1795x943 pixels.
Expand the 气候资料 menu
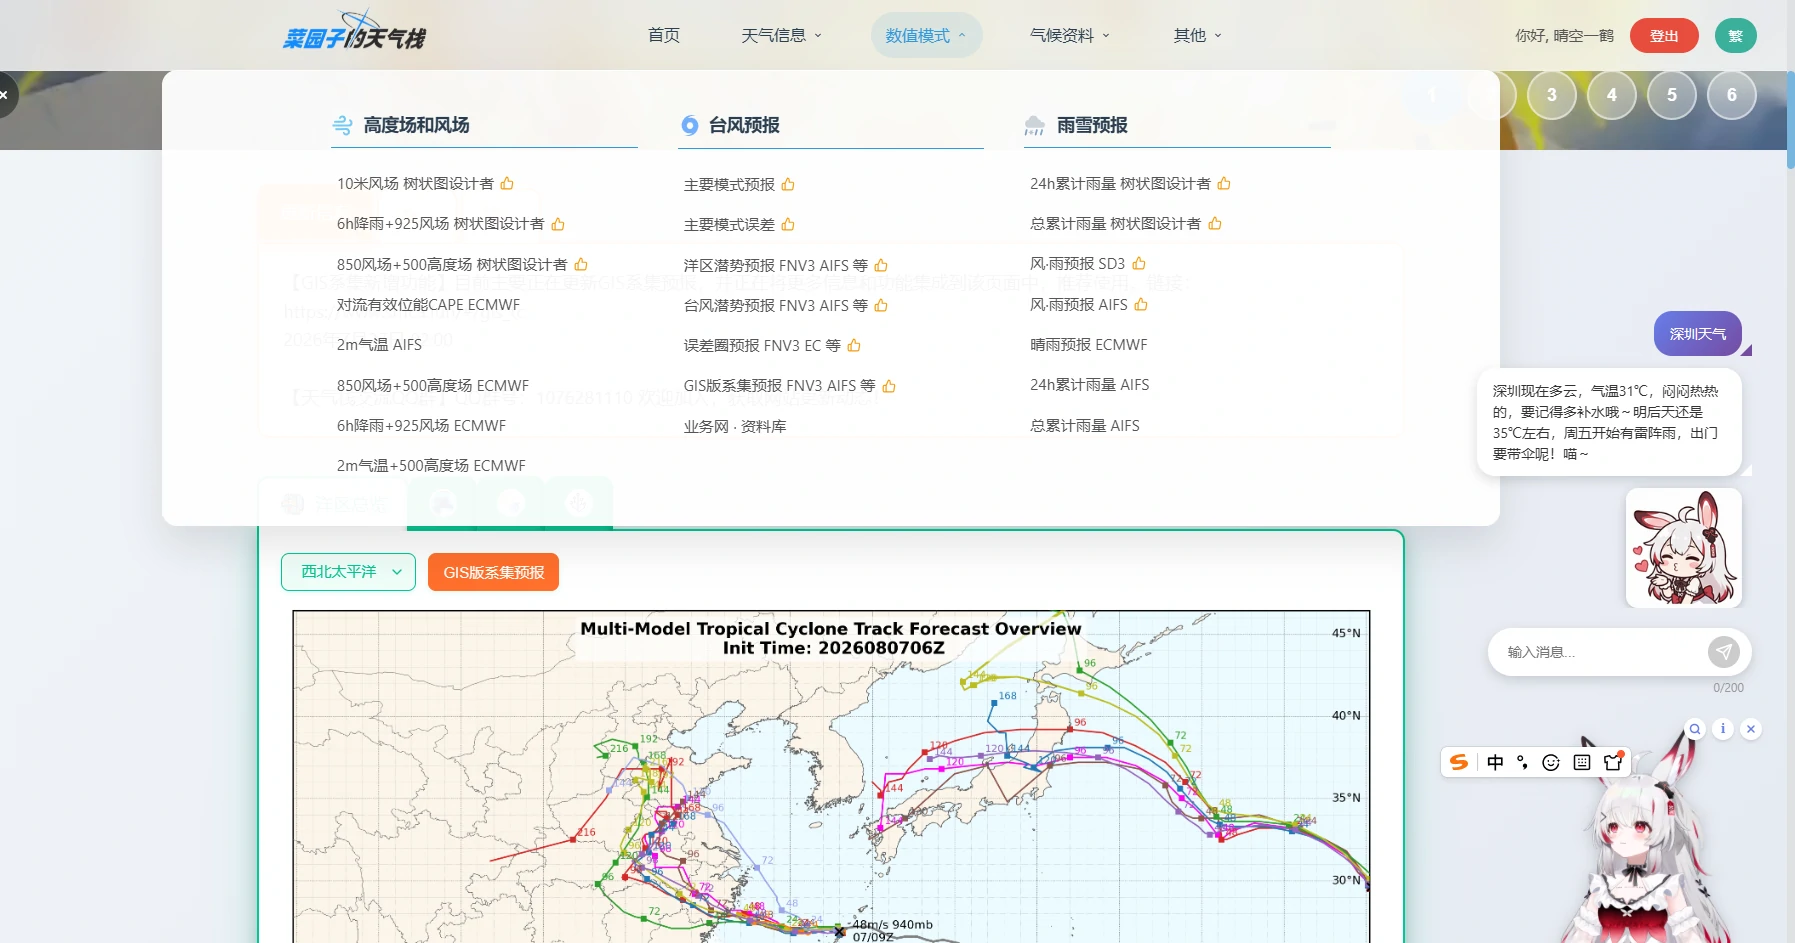pyautogui.click(x=1070, y=35)
